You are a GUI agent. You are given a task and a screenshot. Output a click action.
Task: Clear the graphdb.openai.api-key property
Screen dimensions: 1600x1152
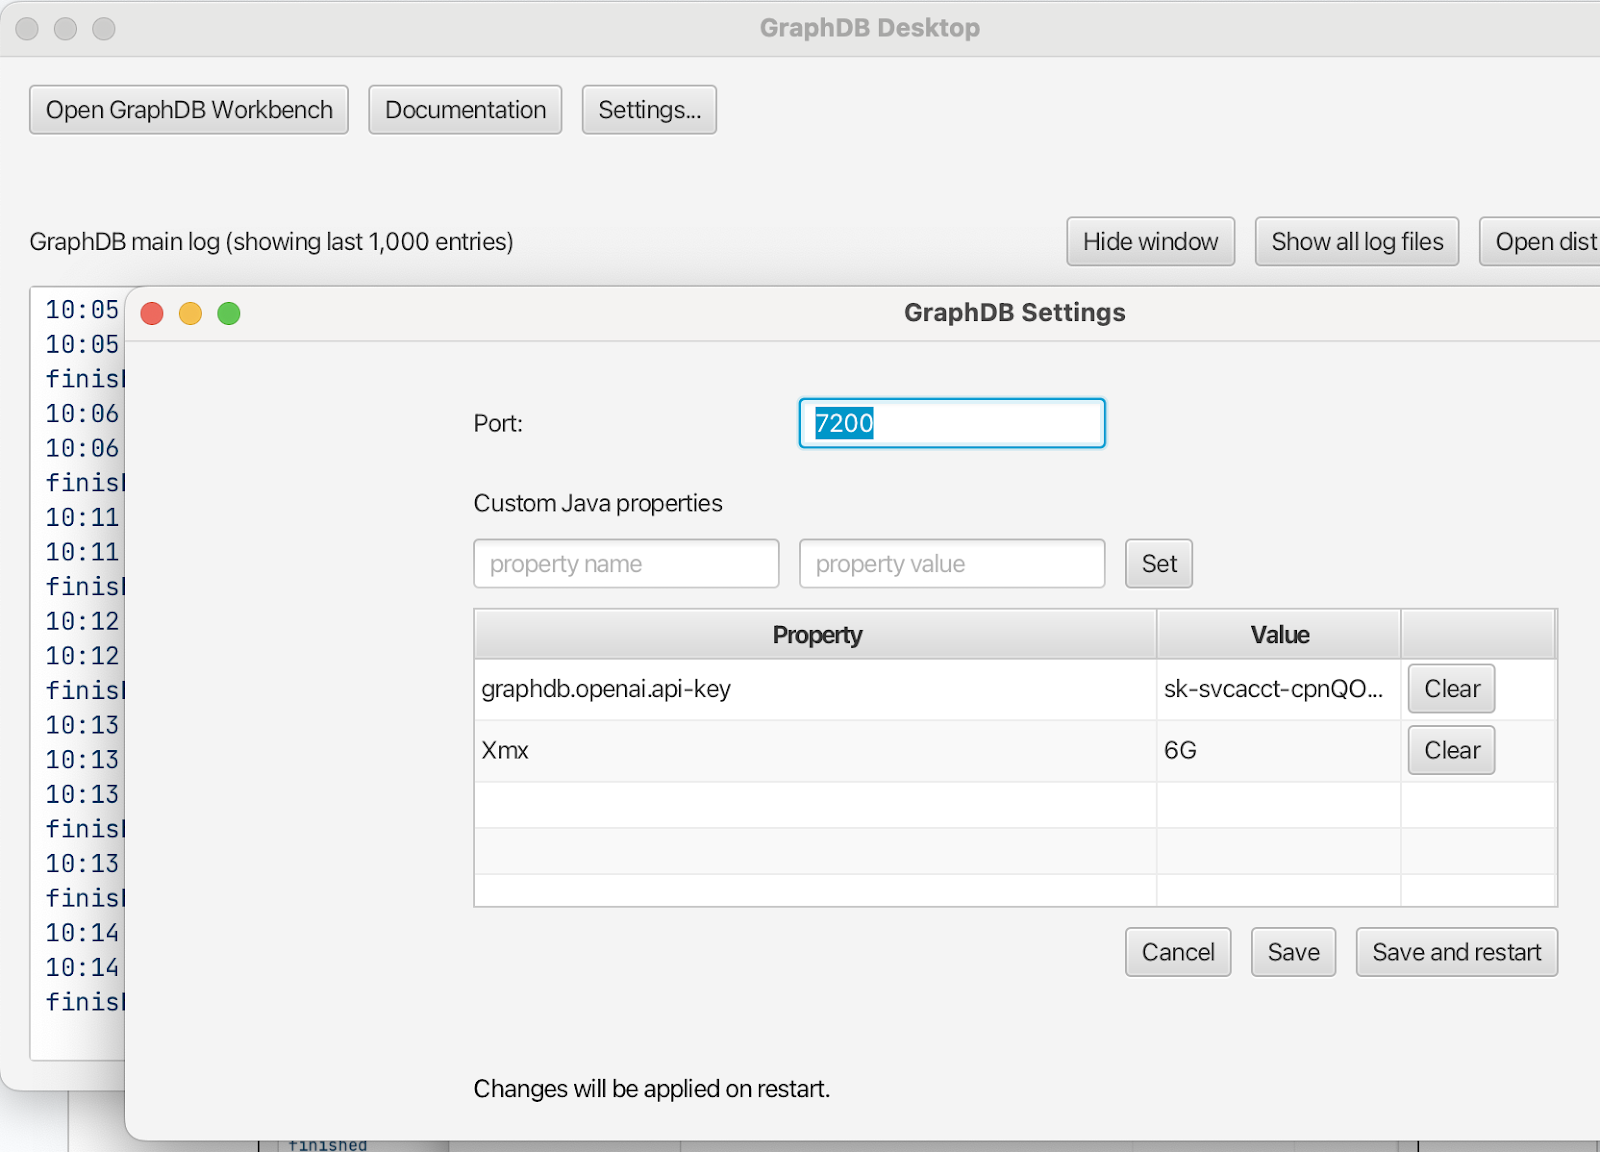point(1452,689)
